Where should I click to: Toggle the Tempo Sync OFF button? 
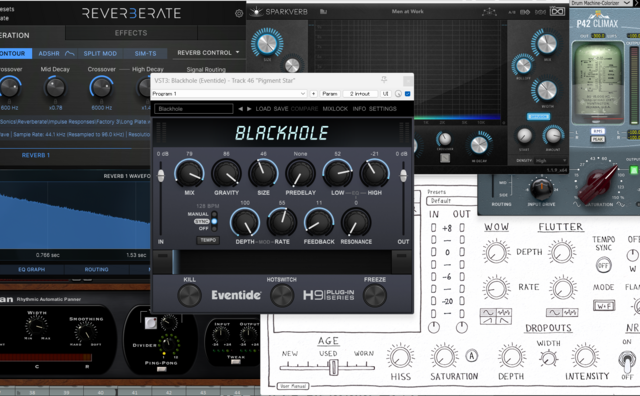pos(603,265)
